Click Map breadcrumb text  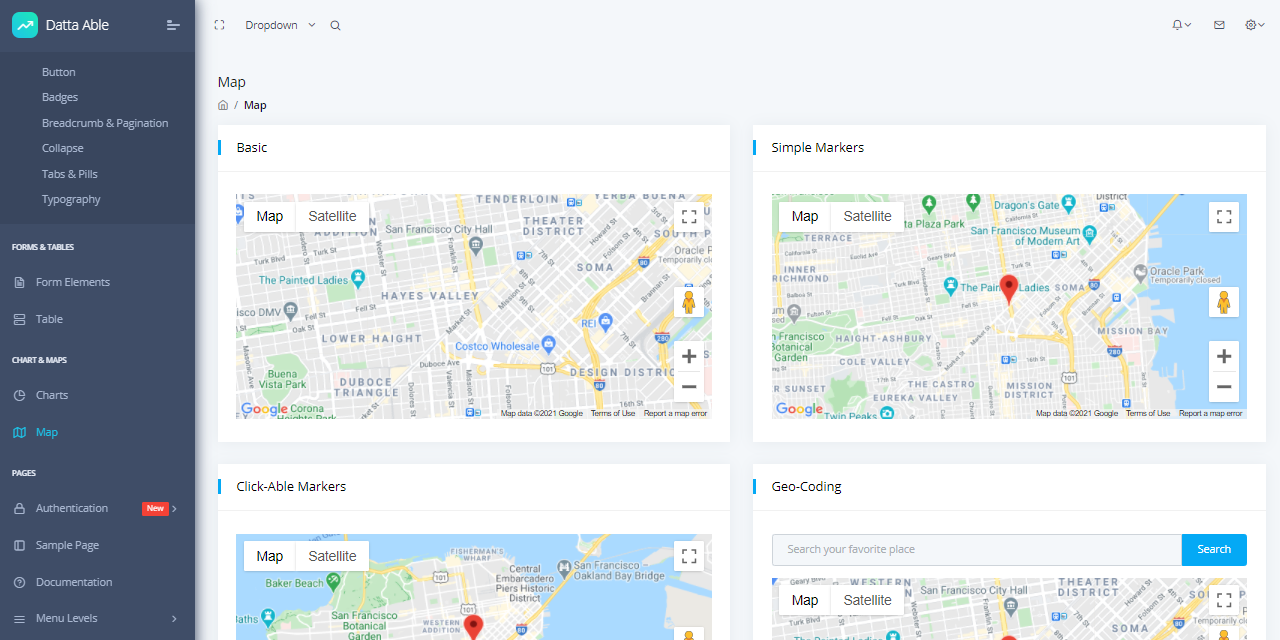pos(255,105)
